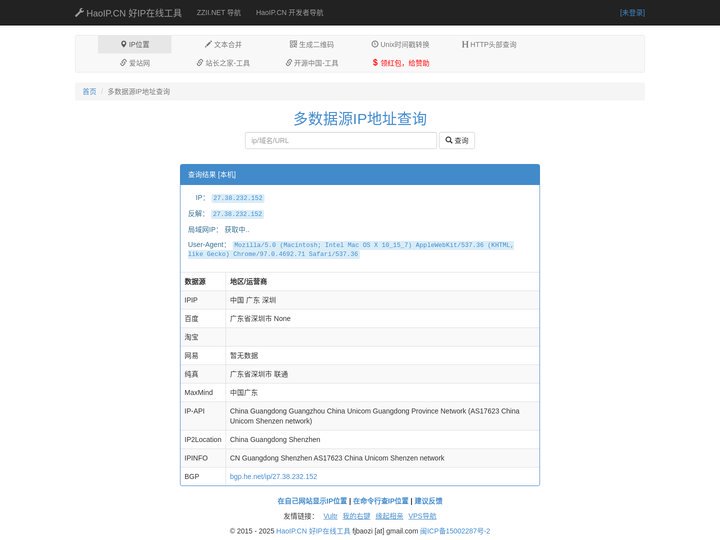This screenshot has width=720, height=540.
Task: Select the 文本合并 tool tab
Action: (x=223, y=45)
